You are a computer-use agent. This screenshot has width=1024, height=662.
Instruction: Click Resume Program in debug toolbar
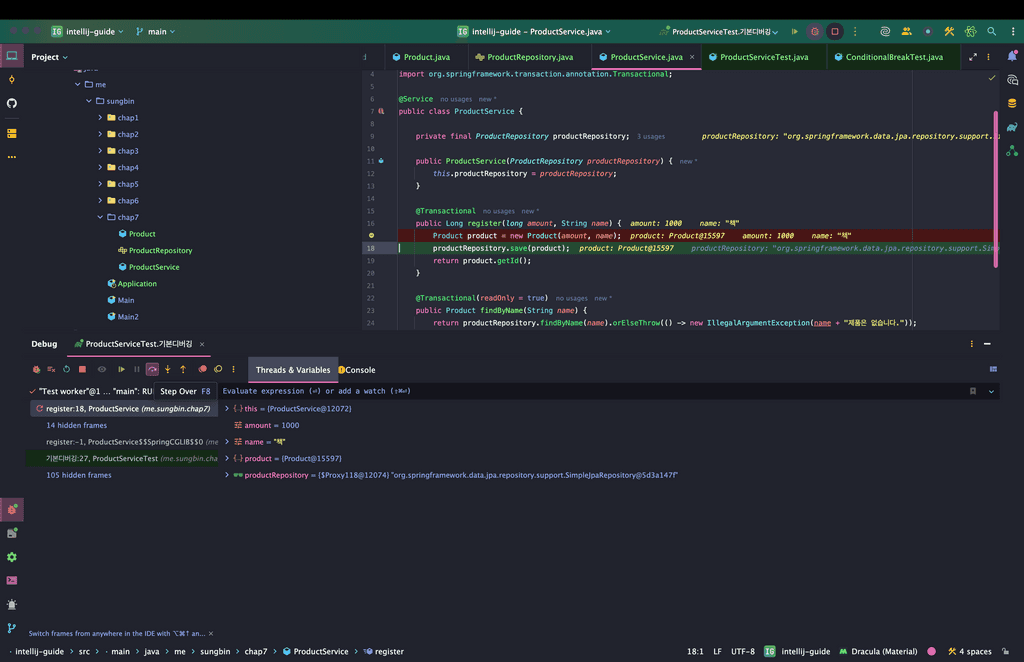(x=122, y=369)
